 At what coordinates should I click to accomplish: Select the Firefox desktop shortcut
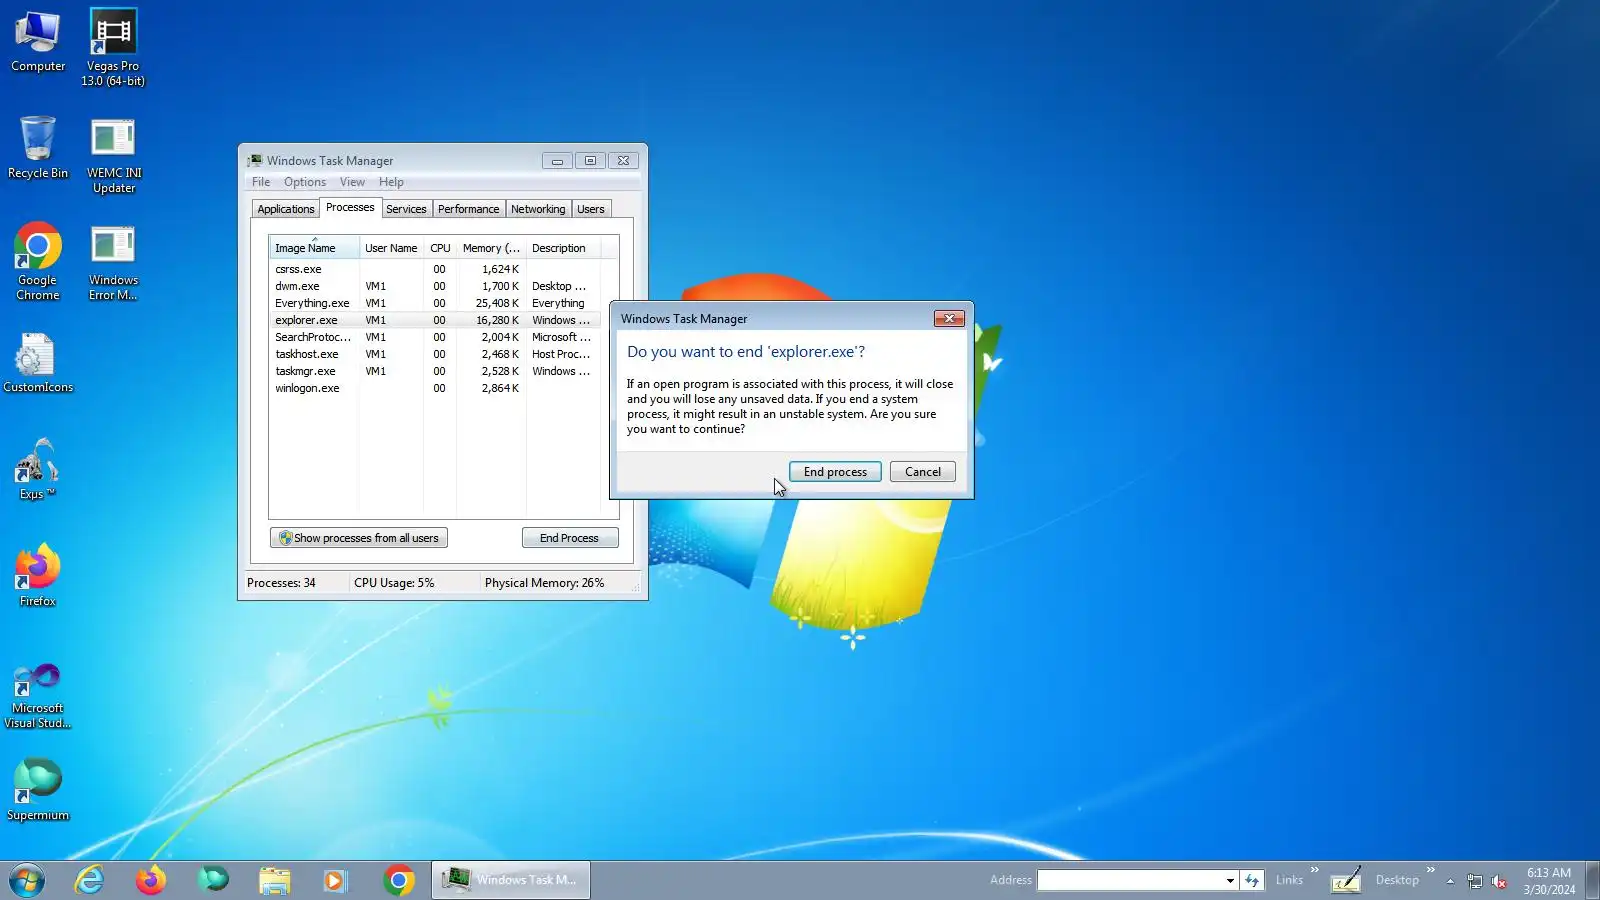click(38, 575)
